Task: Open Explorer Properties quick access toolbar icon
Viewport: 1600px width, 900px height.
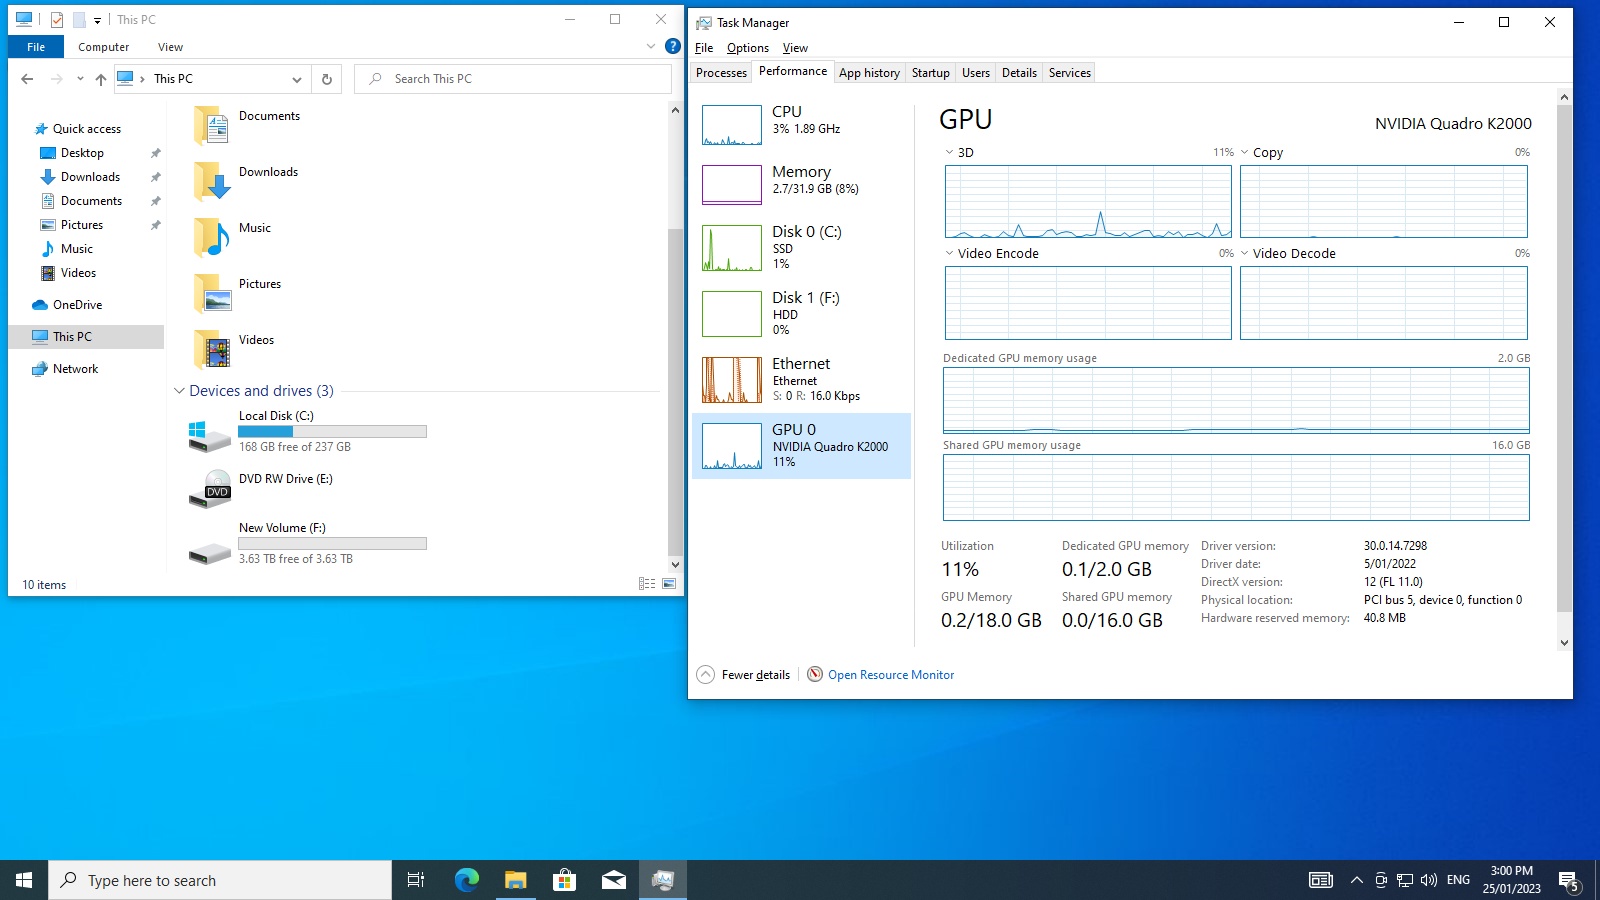Action: click(x=57, y=19)
